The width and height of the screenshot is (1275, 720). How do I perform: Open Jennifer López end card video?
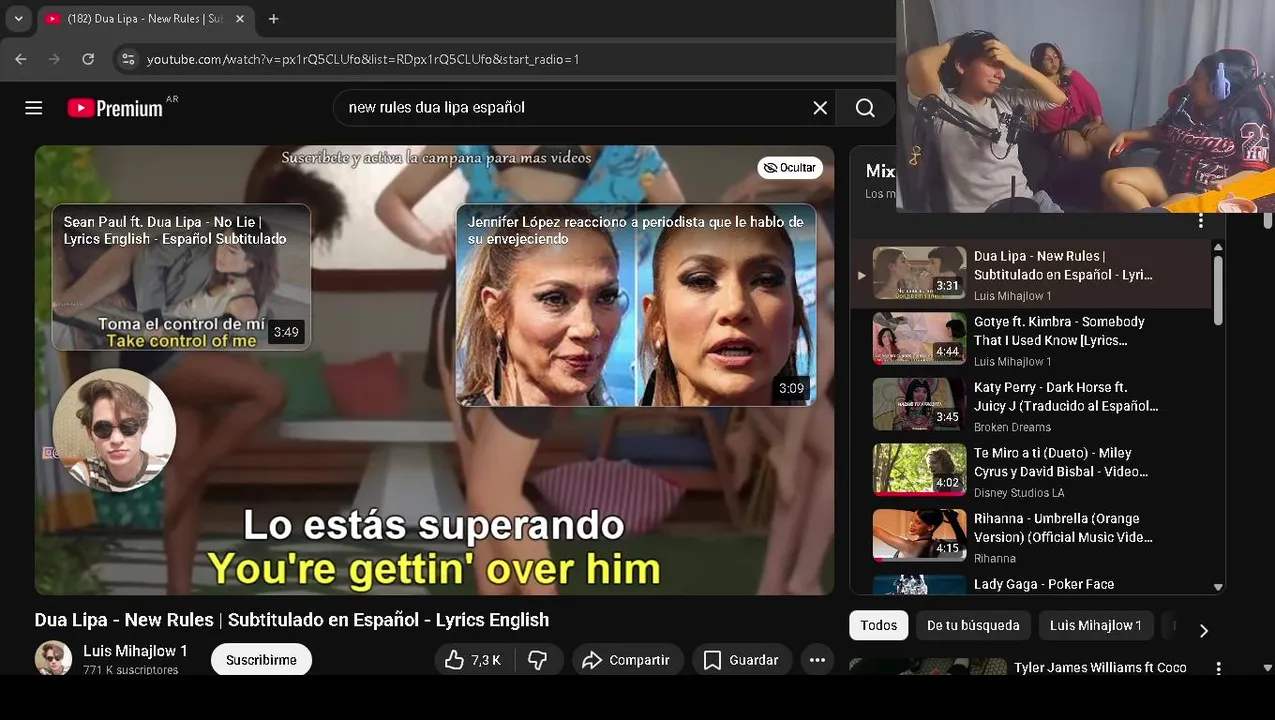coord(636,305)
